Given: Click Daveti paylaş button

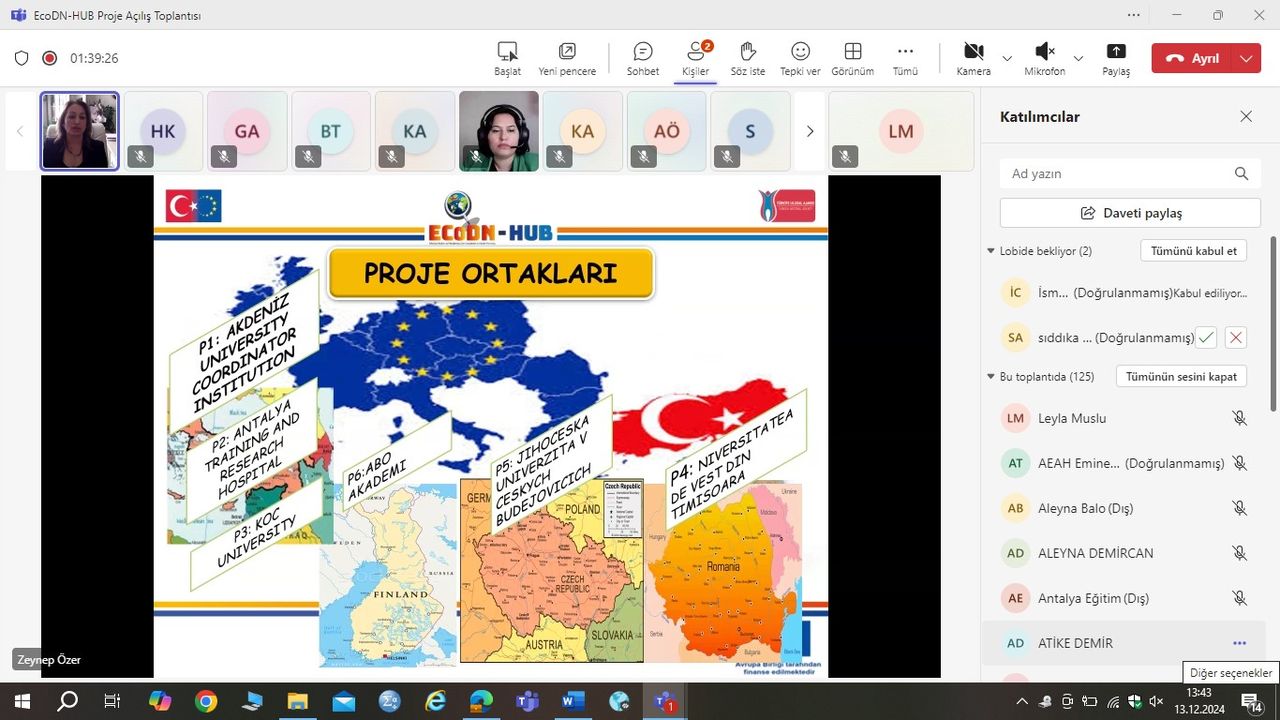Looking at the screenshot, I should coord(1130,213).
